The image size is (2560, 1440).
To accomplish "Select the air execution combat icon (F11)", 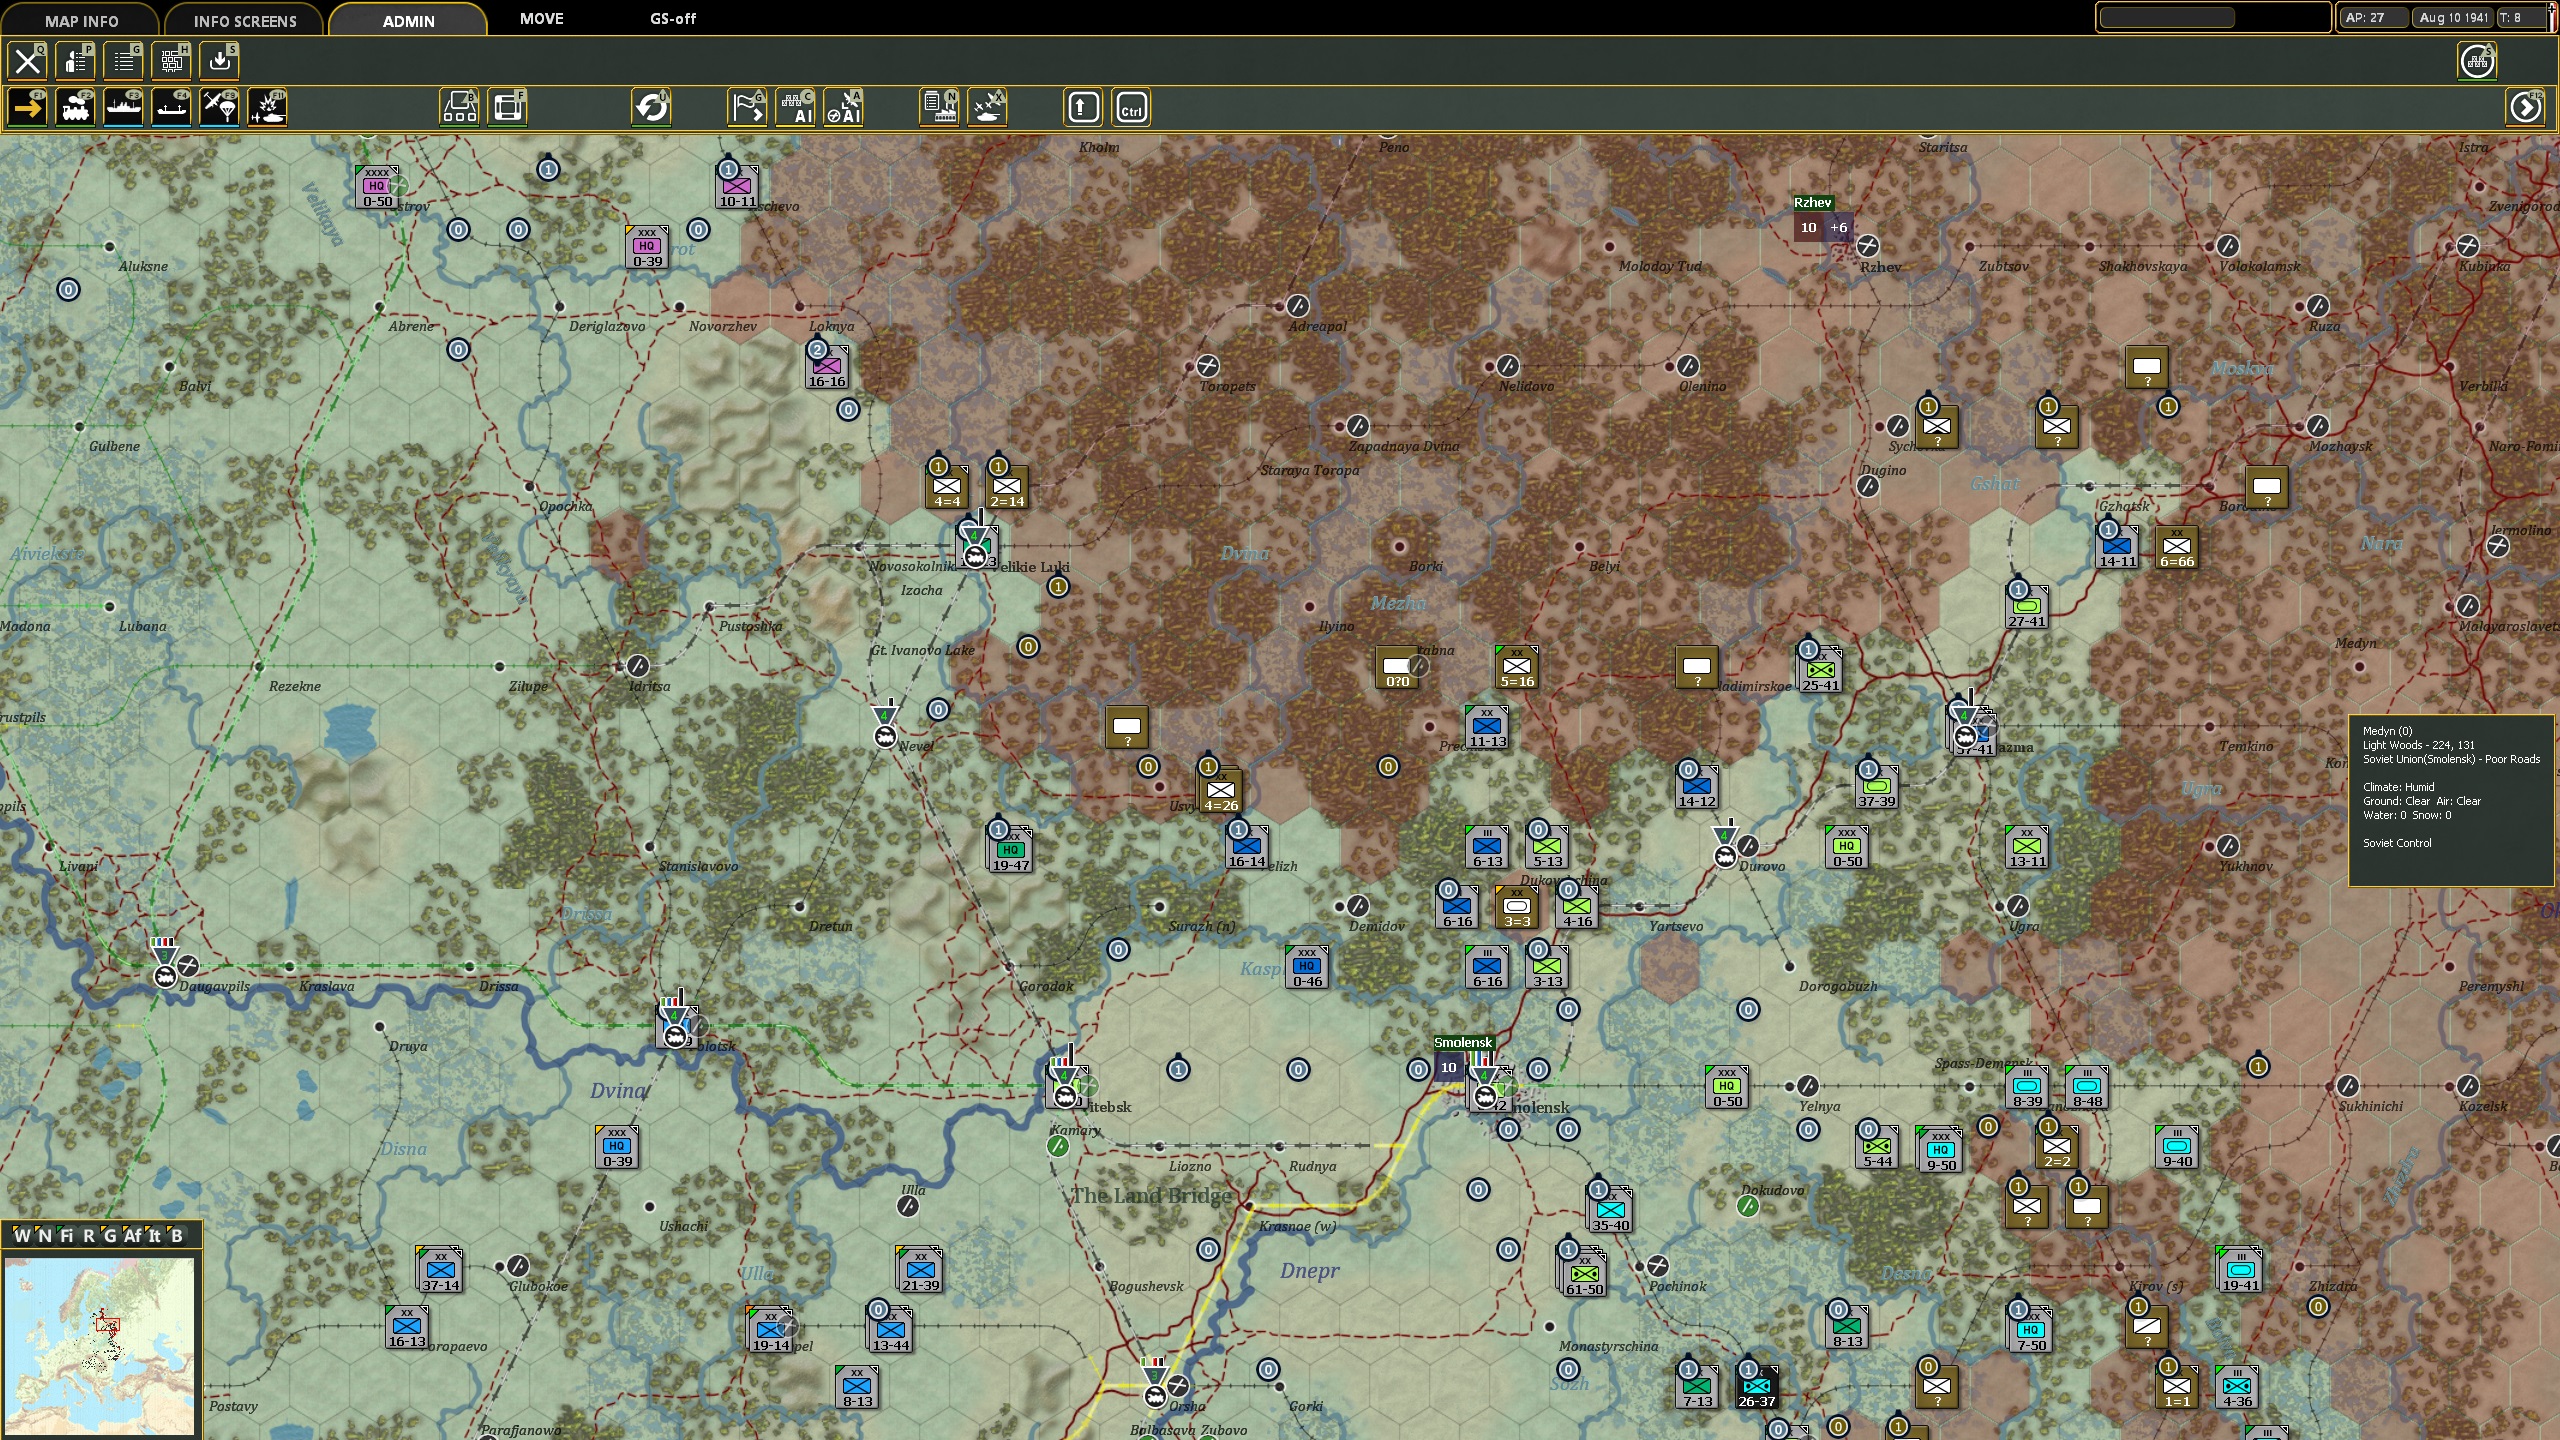I will 268,108.
